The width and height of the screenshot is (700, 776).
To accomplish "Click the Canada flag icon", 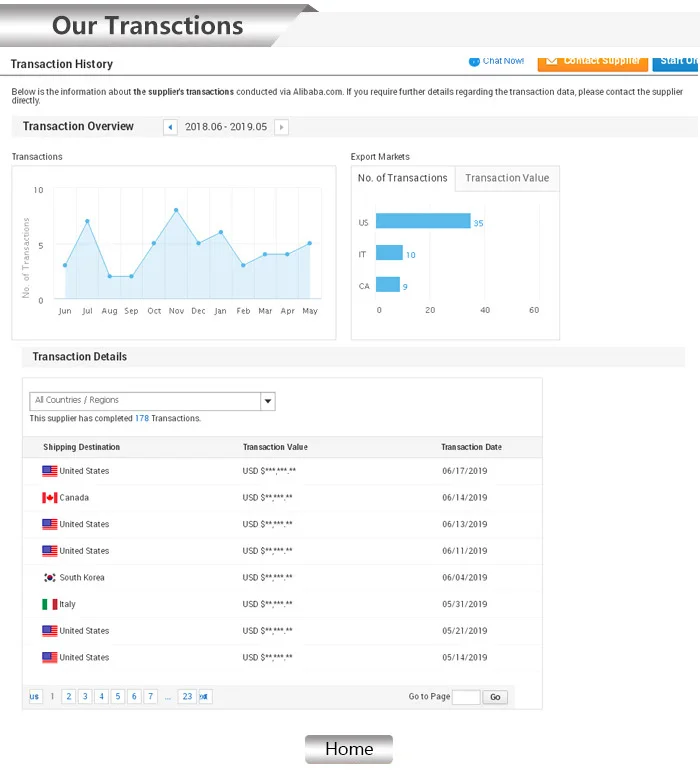I will pyautogui.click(x=49, y=498).
